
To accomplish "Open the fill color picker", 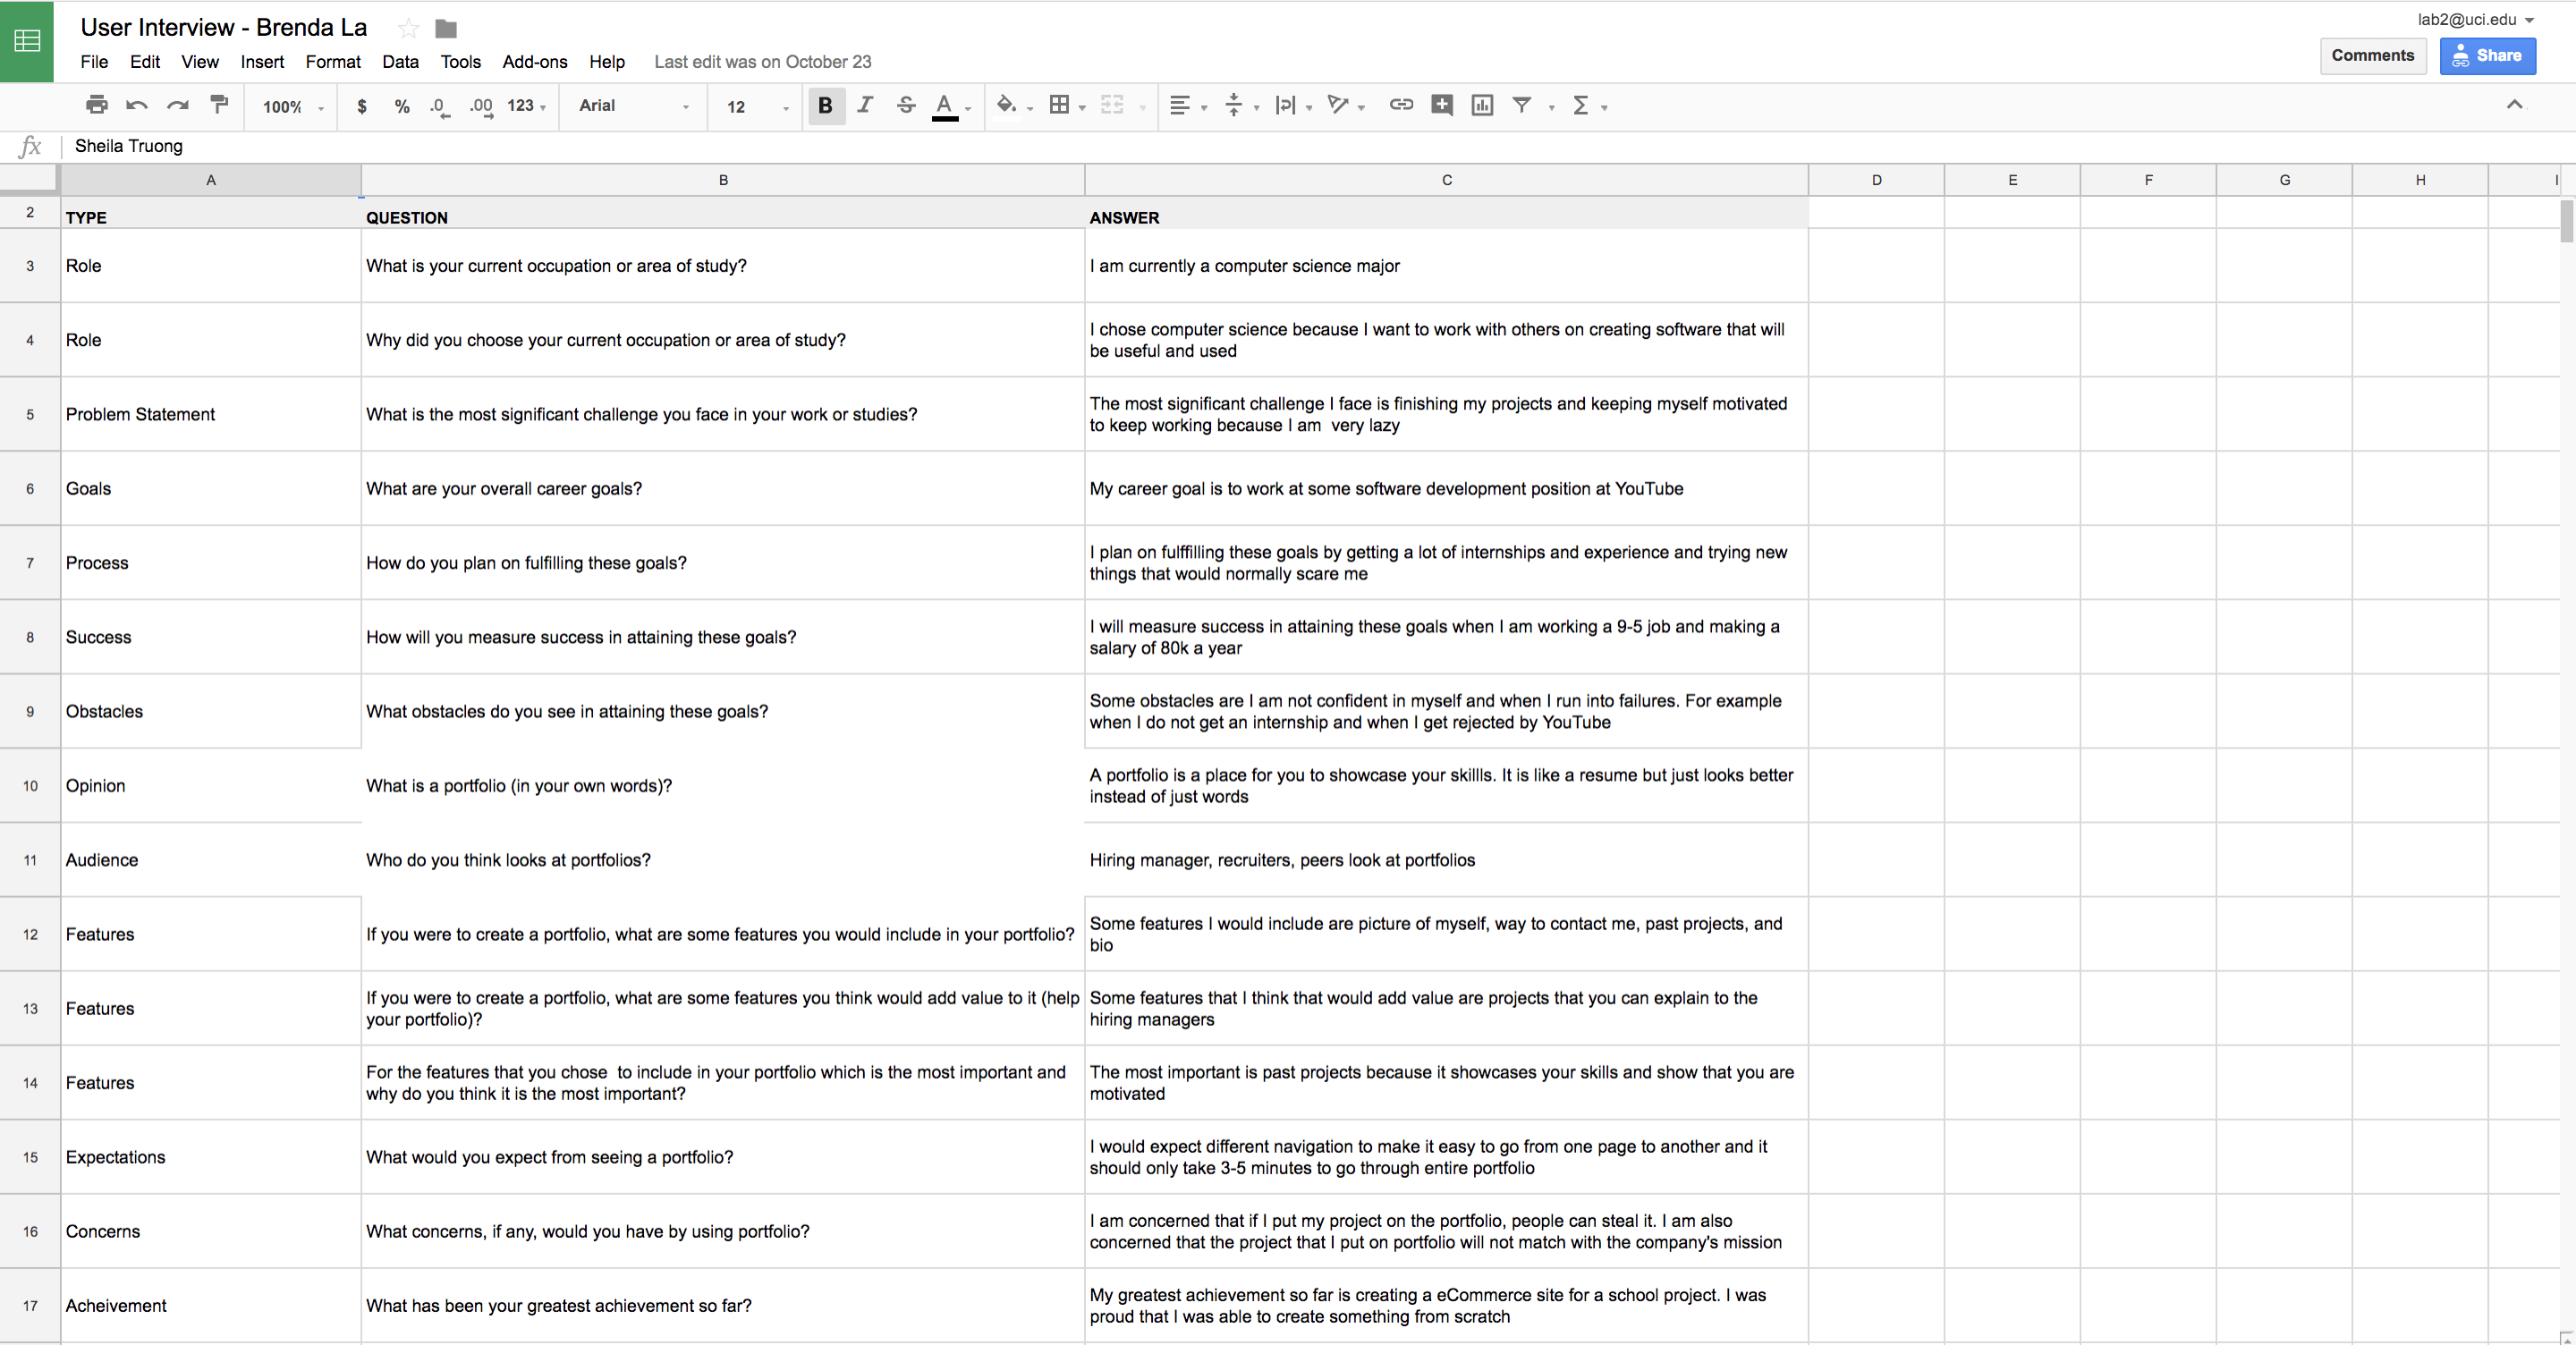I will click(1007, 105).
